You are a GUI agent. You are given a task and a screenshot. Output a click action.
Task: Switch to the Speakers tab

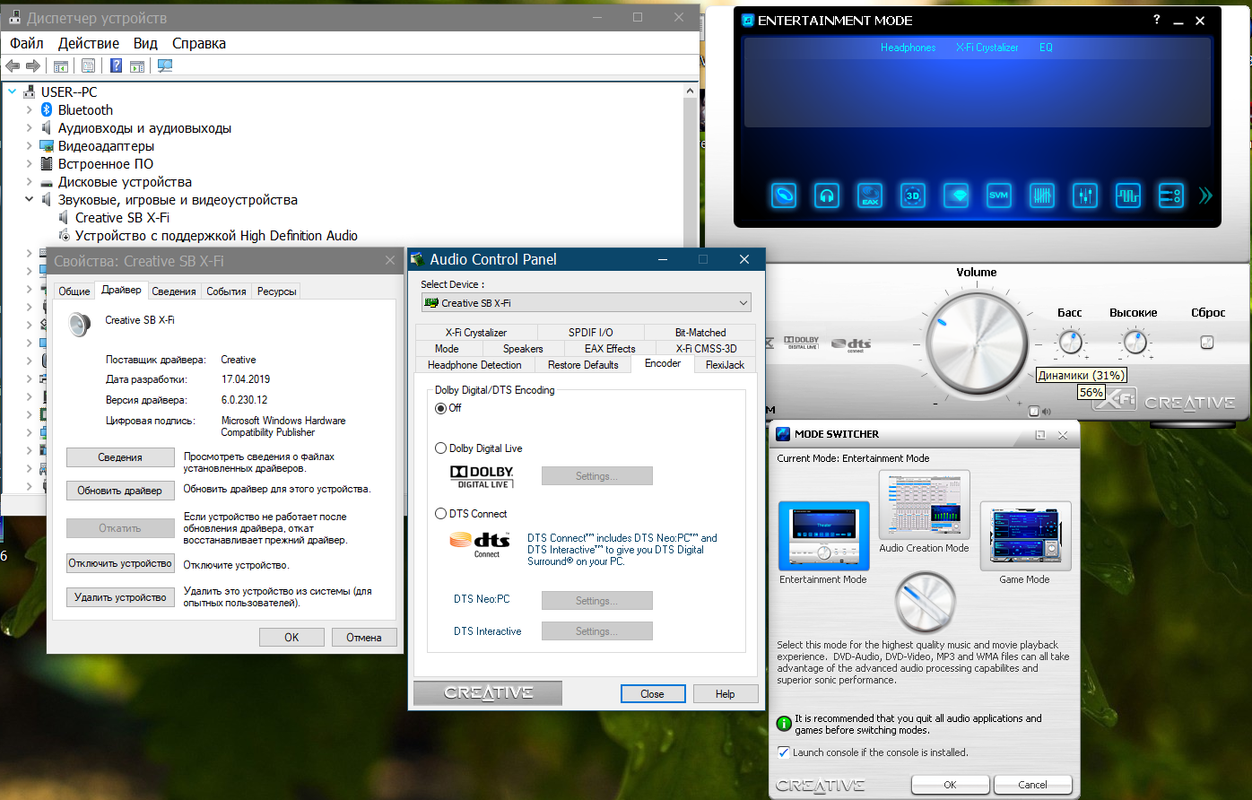pos(523,348)
